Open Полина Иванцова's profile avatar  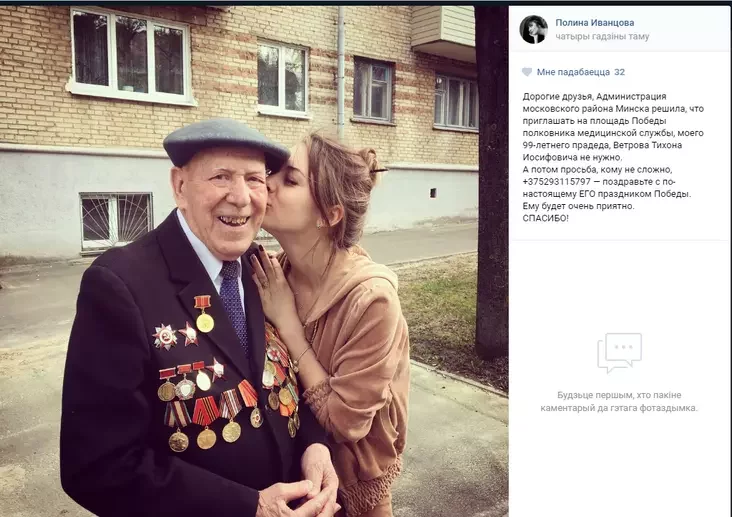coord(533,29)
